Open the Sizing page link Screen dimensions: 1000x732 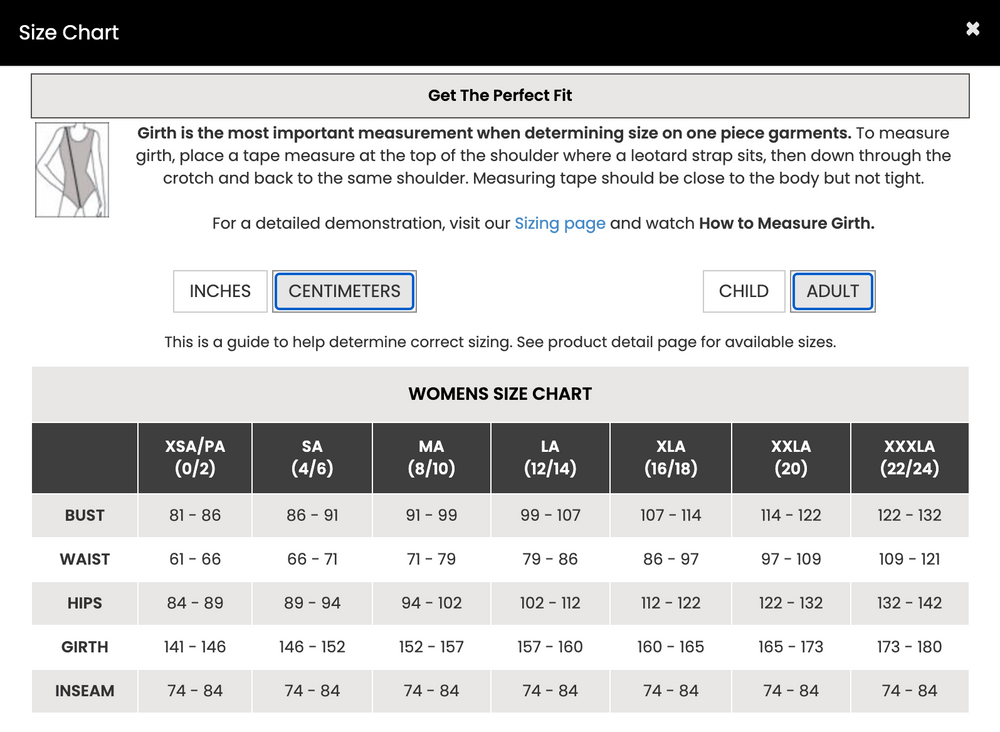[560, 223]
